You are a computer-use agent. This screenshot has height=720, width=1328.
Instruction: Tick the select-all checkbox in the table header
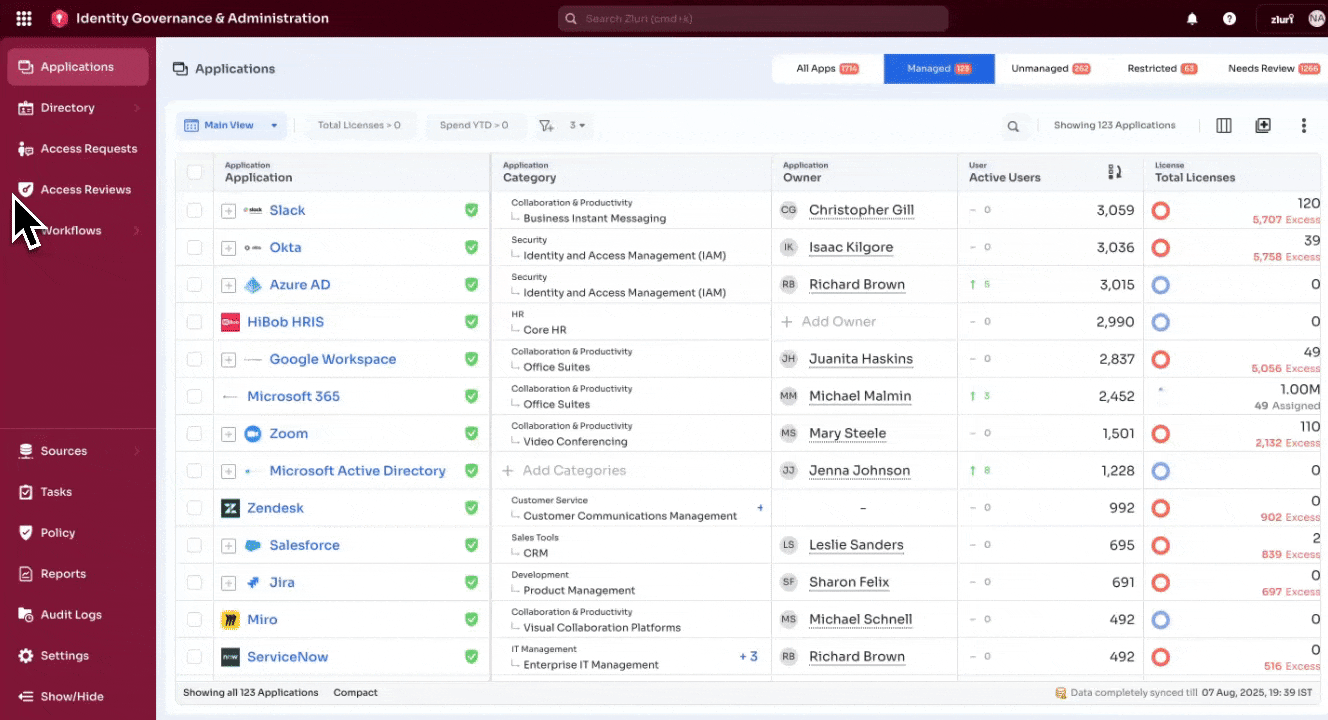coord(193,171)
